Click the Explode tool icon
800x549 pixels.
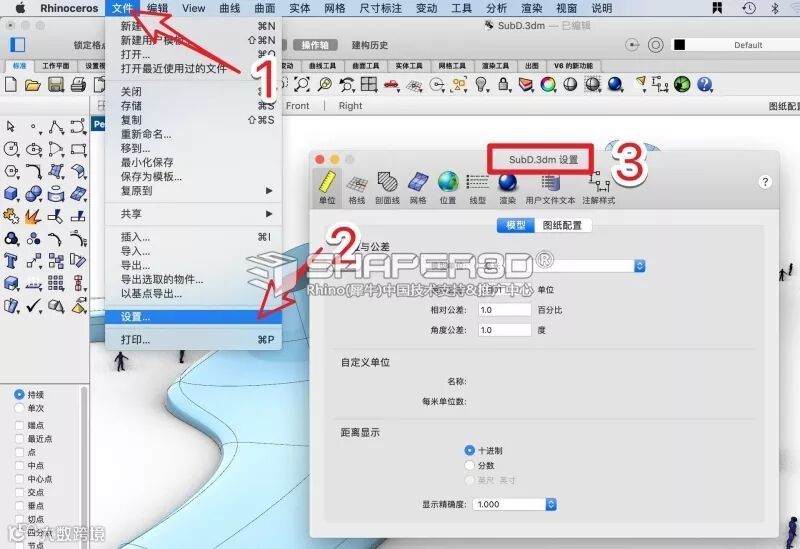point(33,216)
